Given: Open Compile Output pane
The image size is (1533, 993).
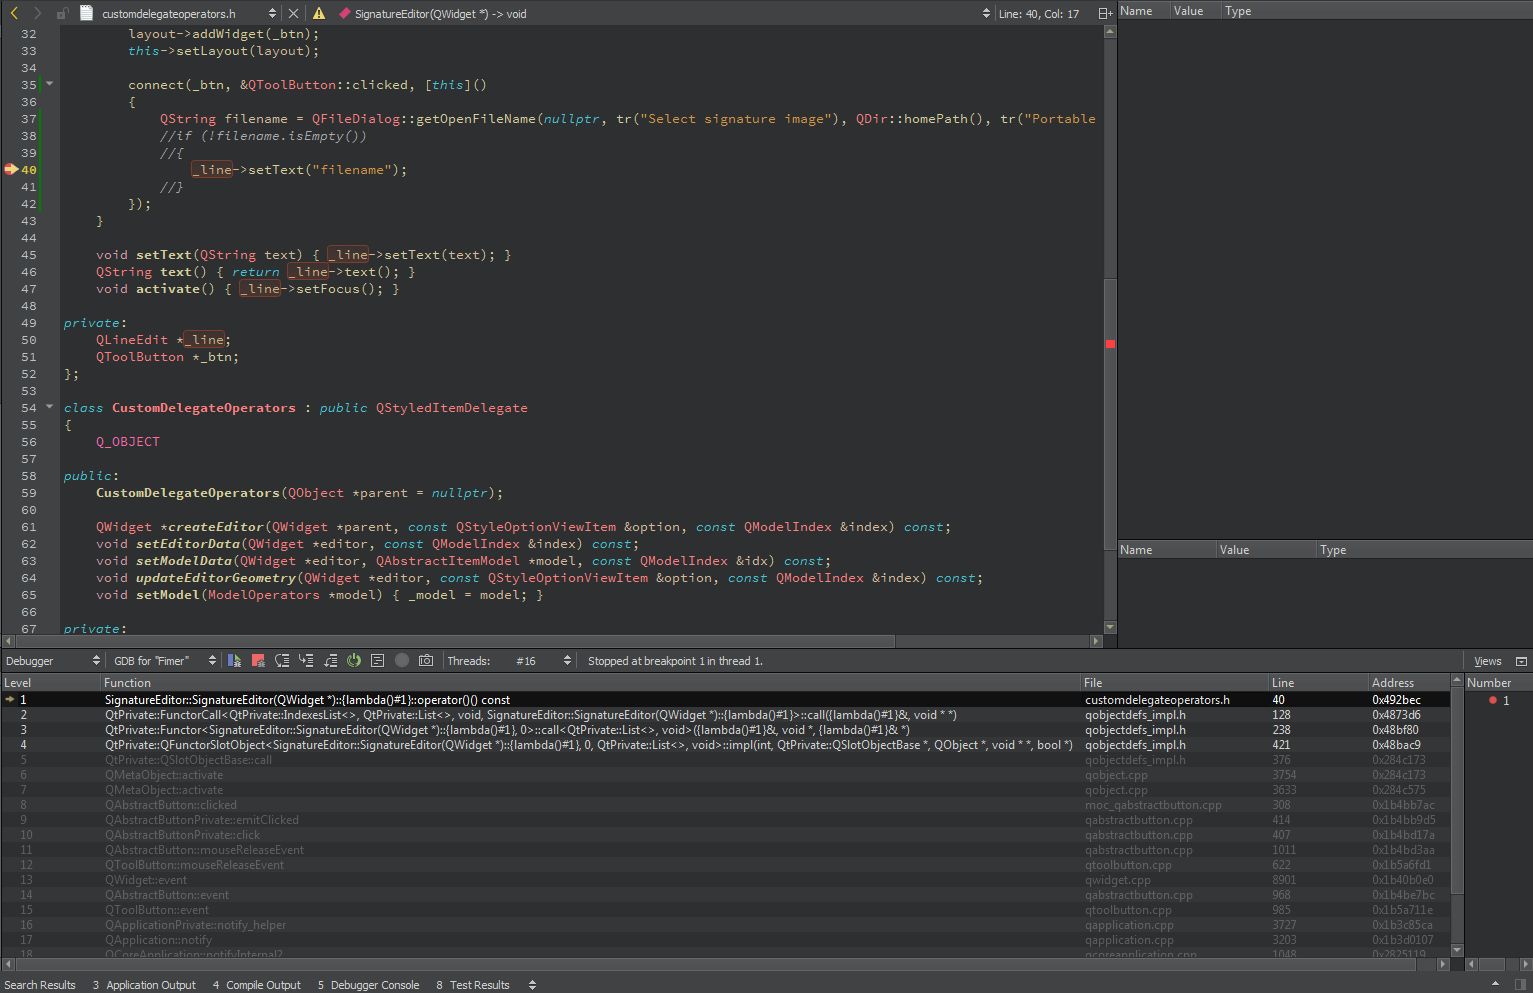Looking at the screenshot, I should [256, 985].
